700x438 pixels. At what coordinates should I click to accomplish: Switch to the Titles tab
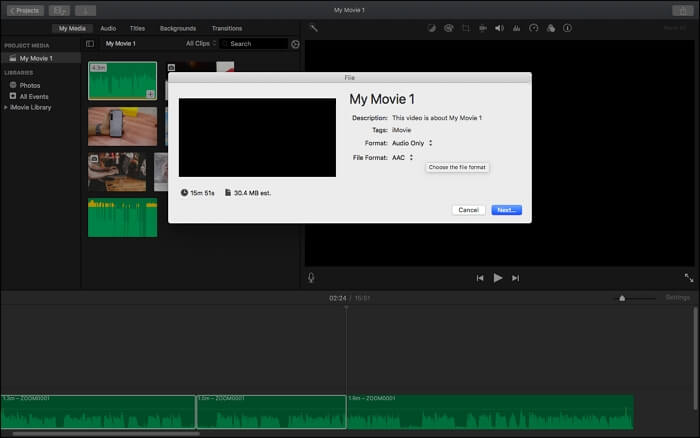pyautogui.click(x=137, y=28)
